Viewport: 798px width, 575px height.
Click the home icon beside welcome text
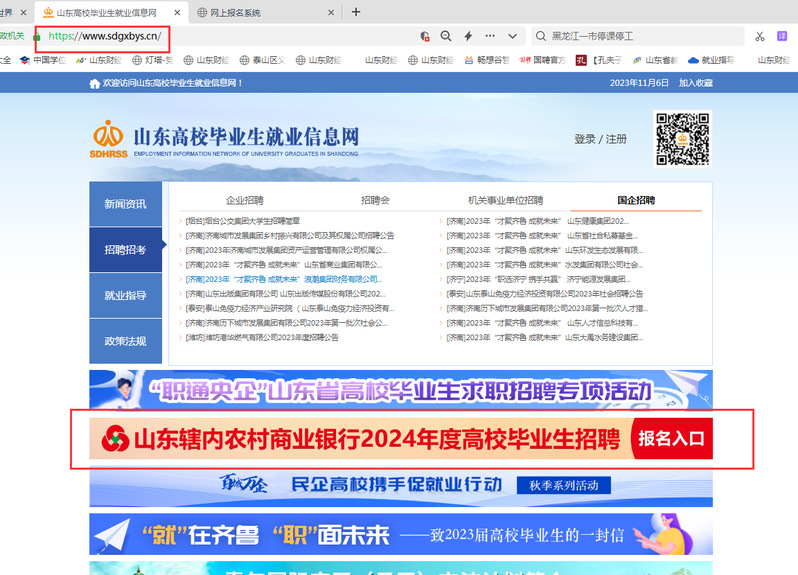[x=95, y=83]
